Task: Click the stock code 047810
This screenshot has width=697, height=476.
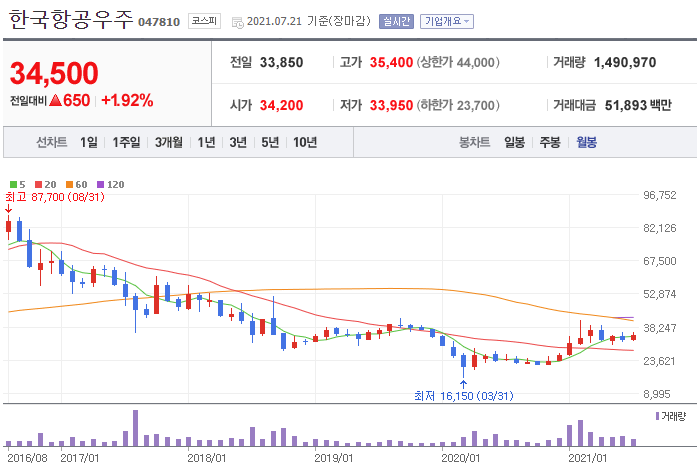Action: (159, 22)
